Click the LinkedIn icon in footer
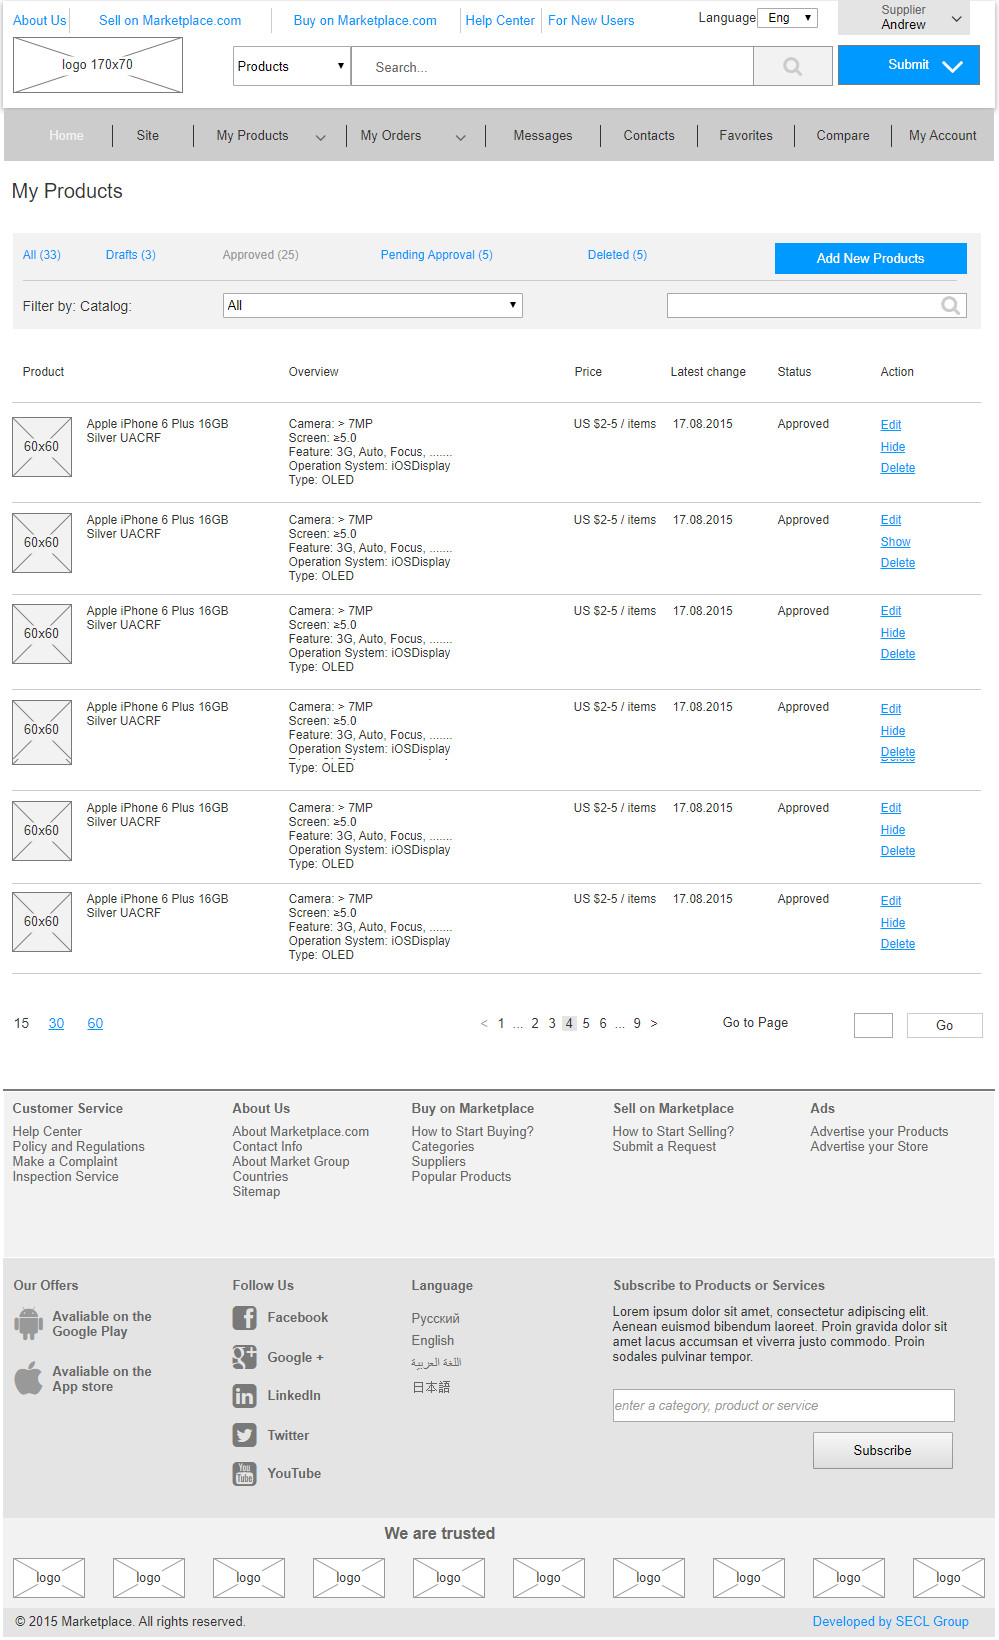Screen dimensions: 999x1640 pyautogui.click(x=244, y=1396)
